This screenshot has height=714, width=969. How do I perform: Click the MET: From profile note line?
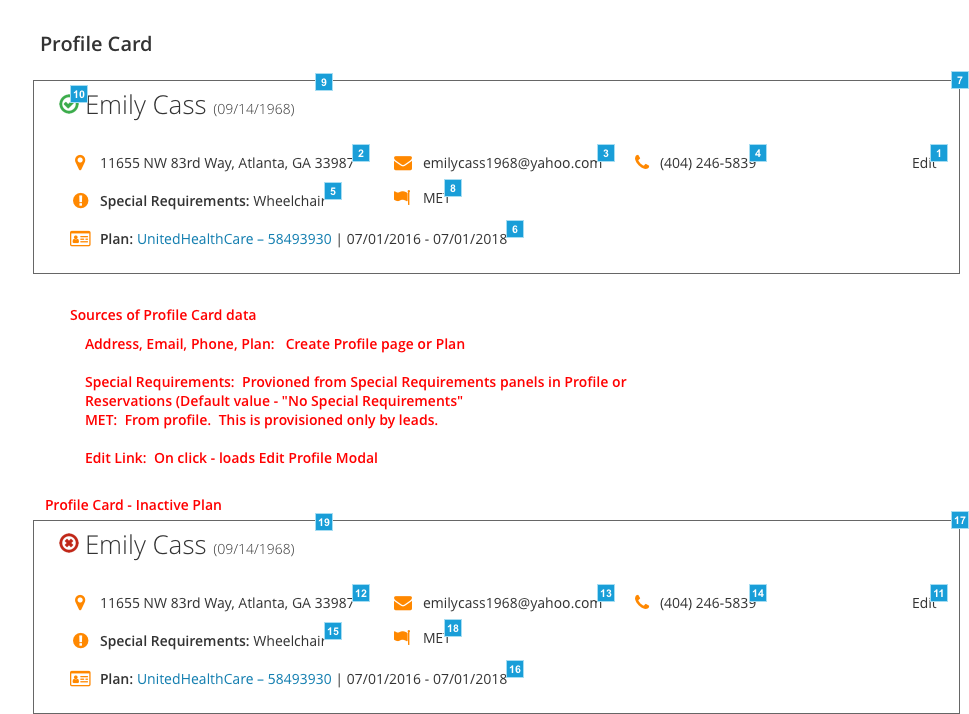[x=261, y=420]
